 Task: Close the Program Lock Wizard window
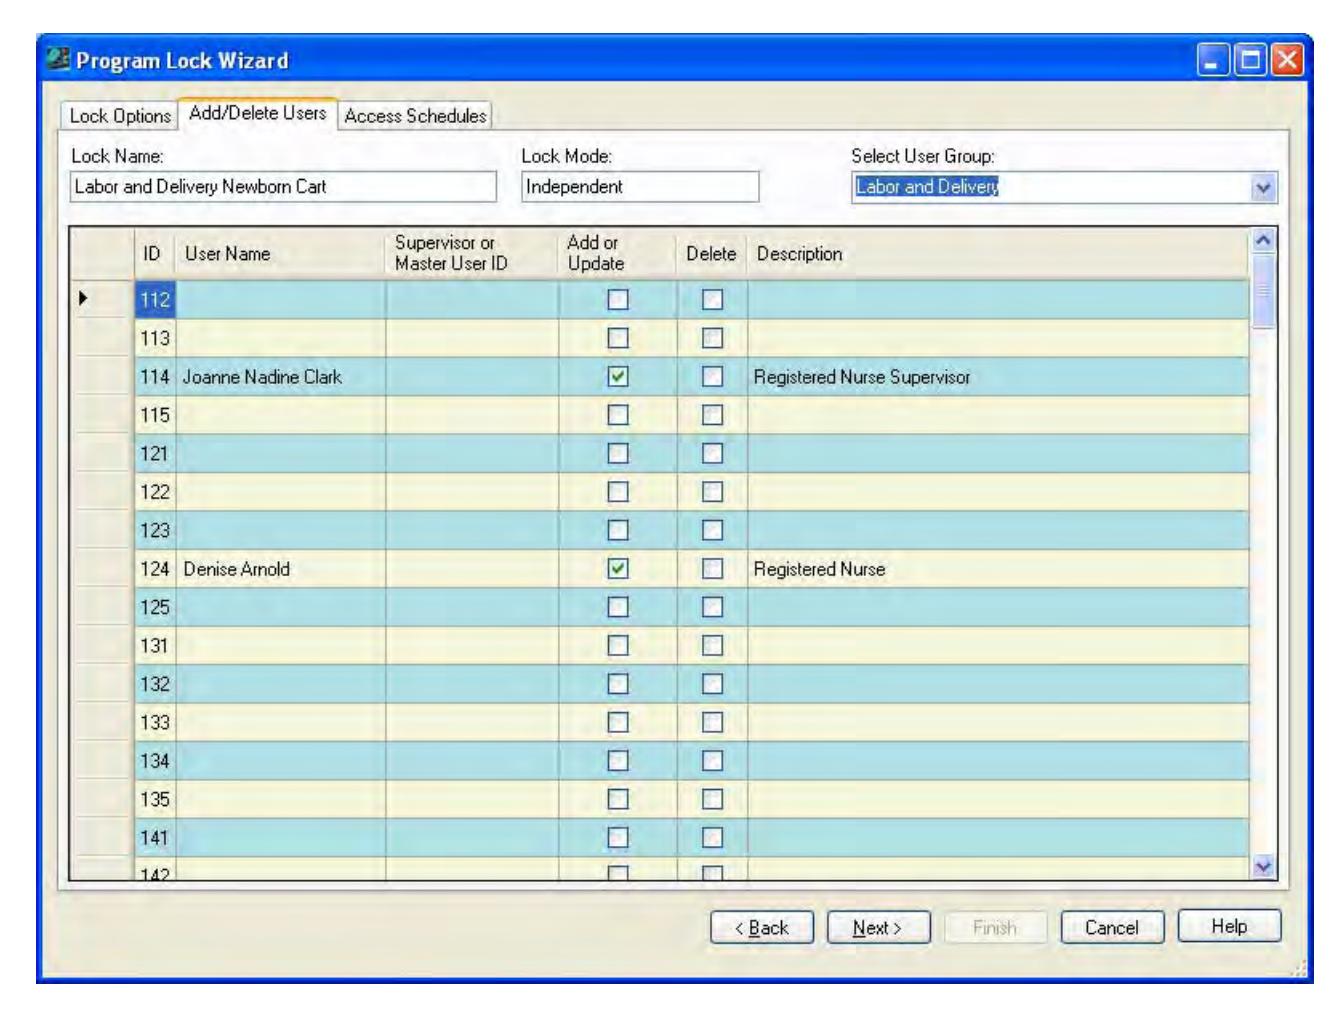(x=1287, y=61)
